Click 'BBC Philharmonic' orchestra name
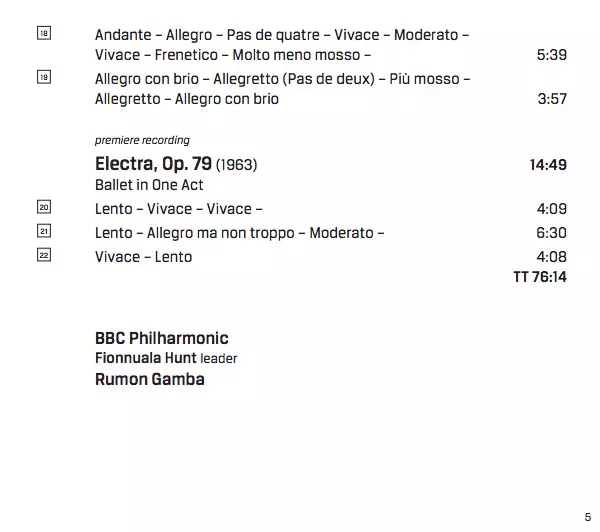The width and height of the screenshot is (600, 532). (x=161, y=338)
